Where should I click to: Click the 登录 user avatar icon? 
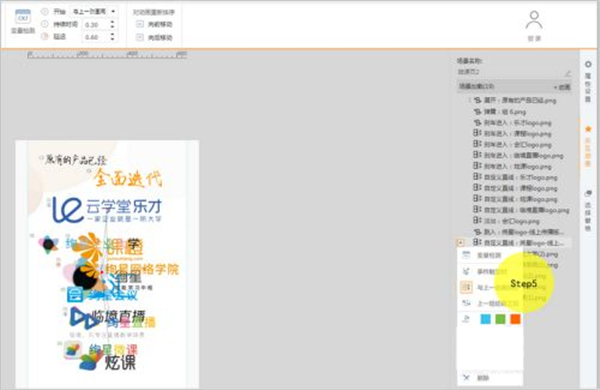[x=534, y=20]
